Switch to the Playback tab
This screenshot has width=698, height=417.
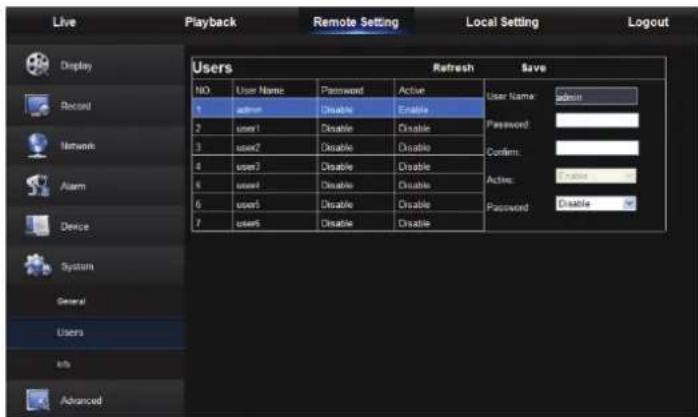tap(211, 22)
